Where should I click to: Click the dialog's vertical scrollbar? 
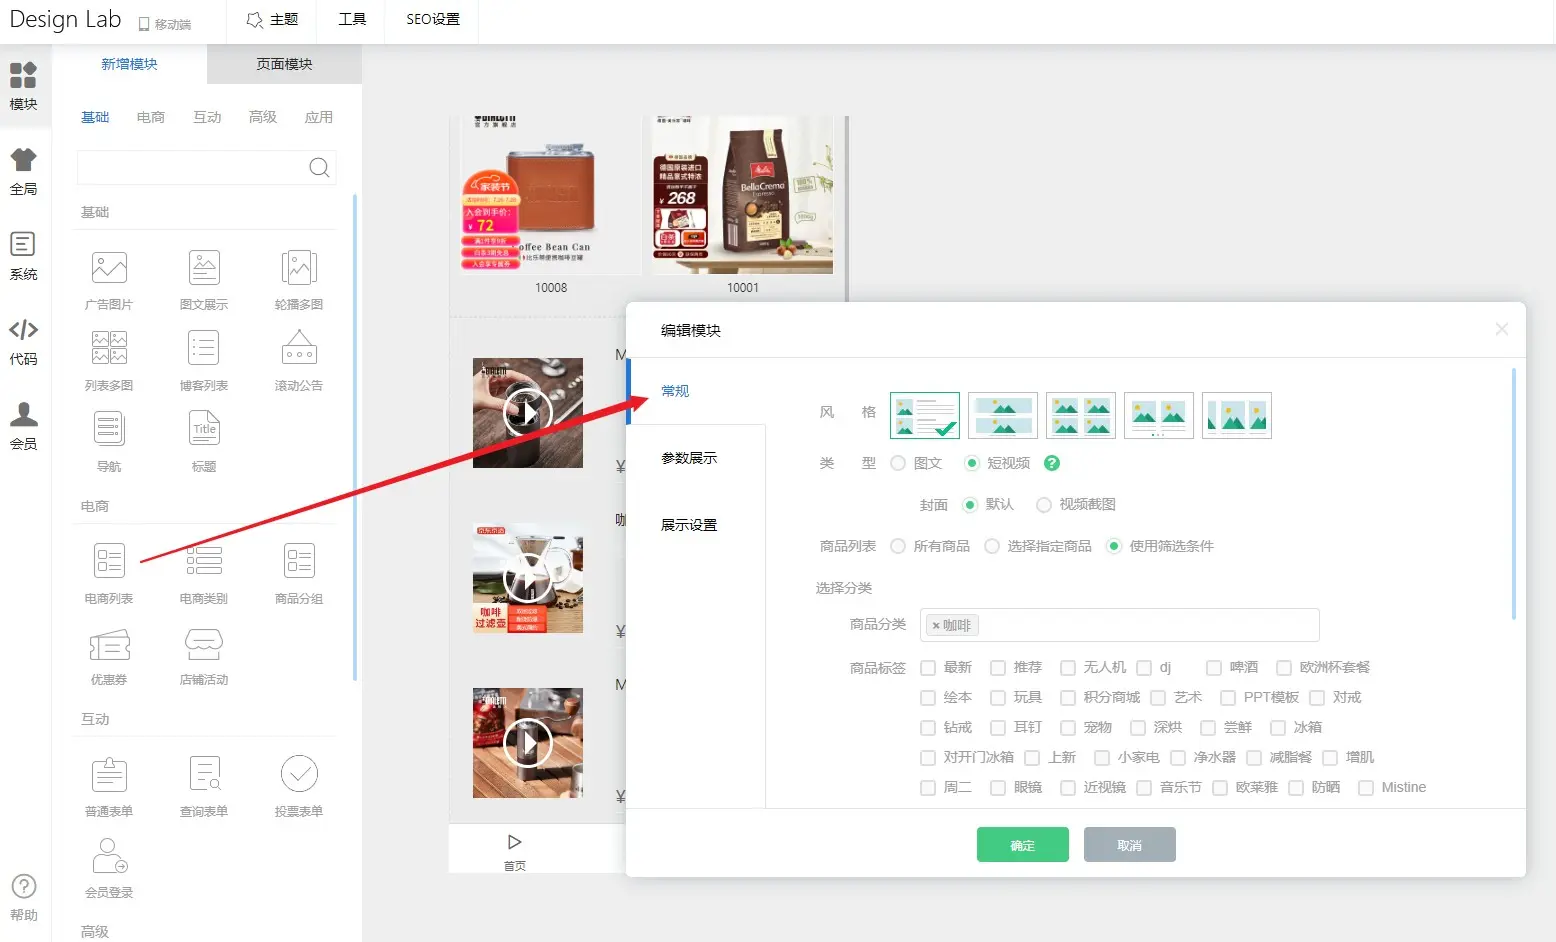(1514, 495)
